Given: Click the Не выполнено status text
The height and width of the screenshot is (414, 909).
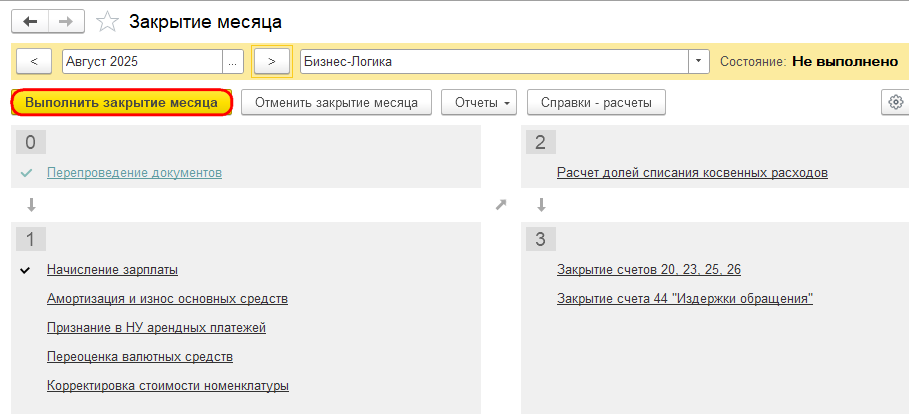Looking at the screenshot, I should click(845, 61).
